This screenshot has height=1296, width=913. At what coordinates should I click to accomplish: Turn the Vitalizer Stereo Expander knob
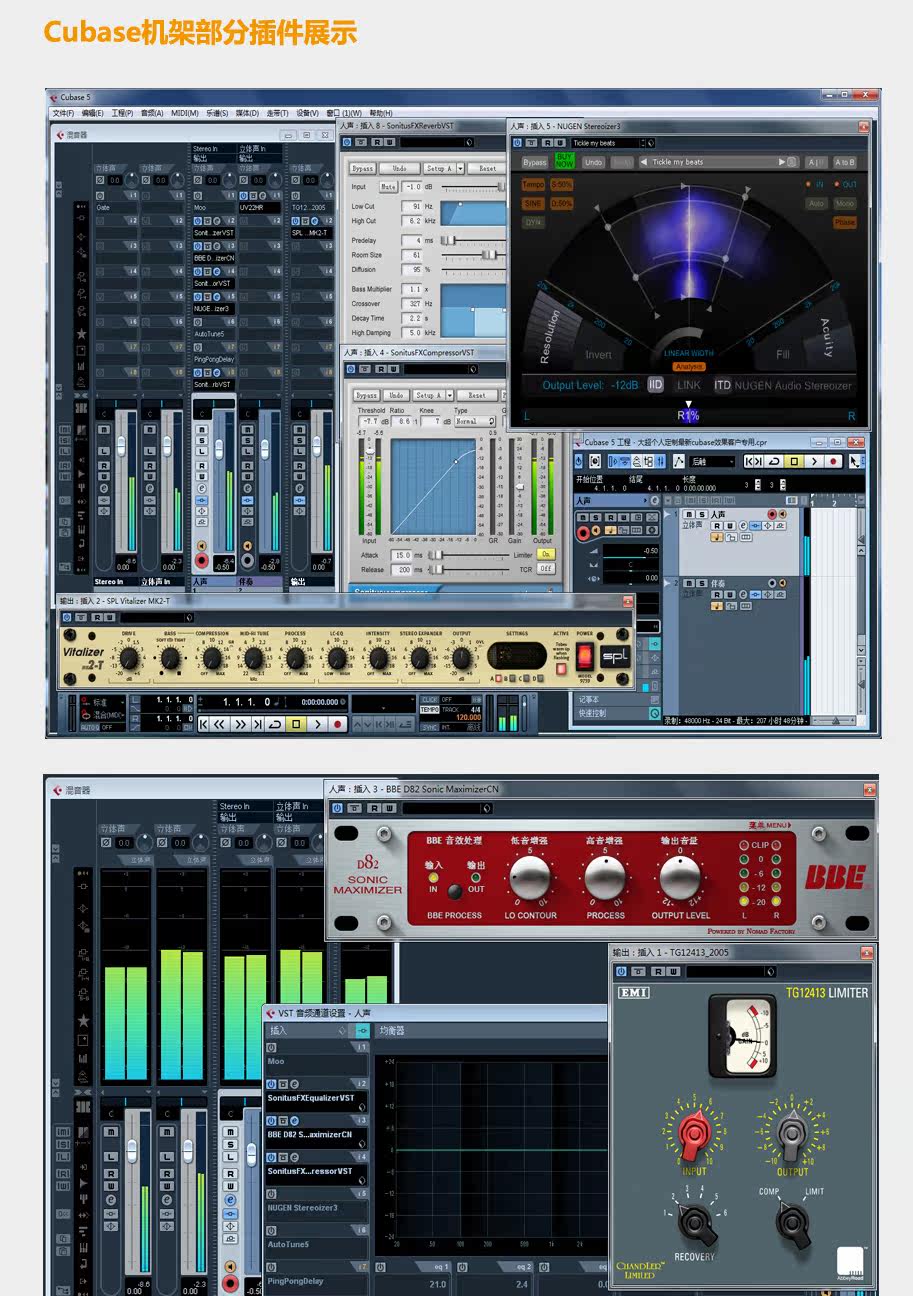(420, 658)
